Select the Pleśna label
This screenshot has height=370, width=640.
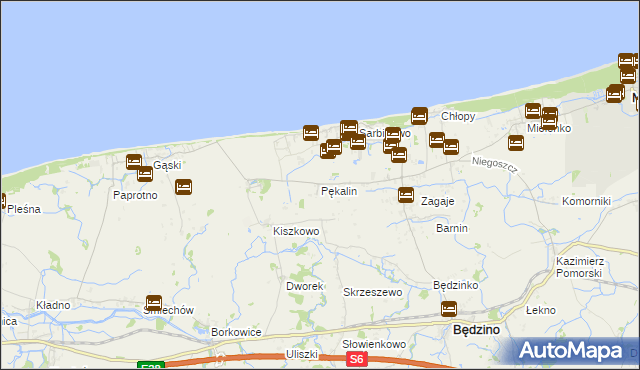pos(24,209)
